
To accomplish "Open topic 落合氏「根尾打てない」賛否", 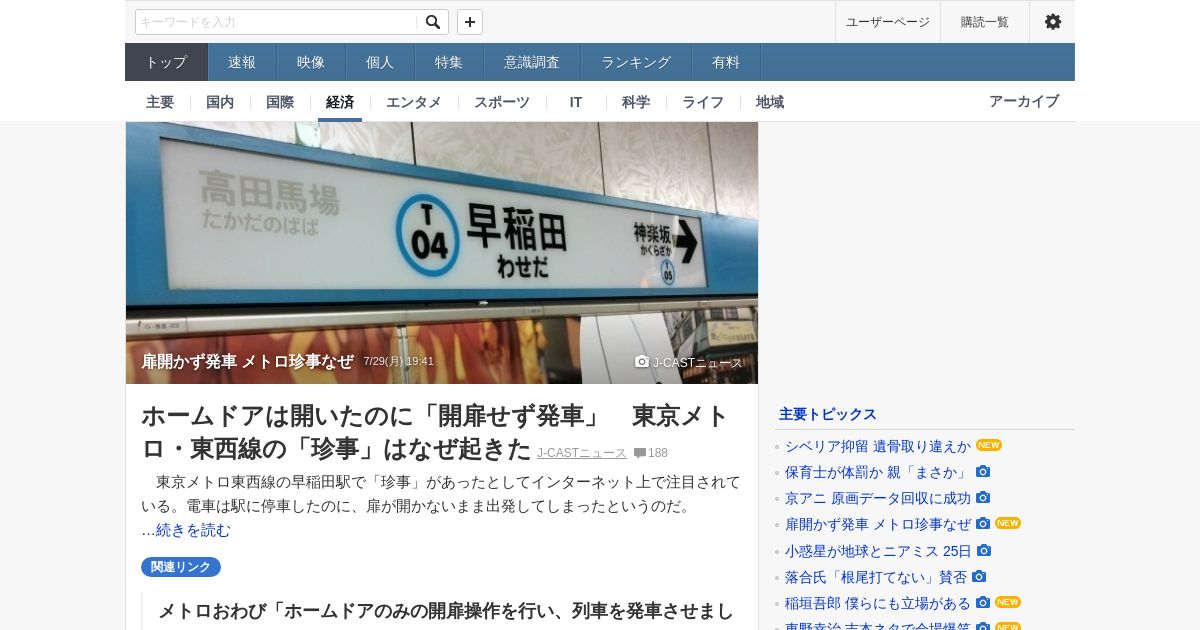I will click(876, 577).
